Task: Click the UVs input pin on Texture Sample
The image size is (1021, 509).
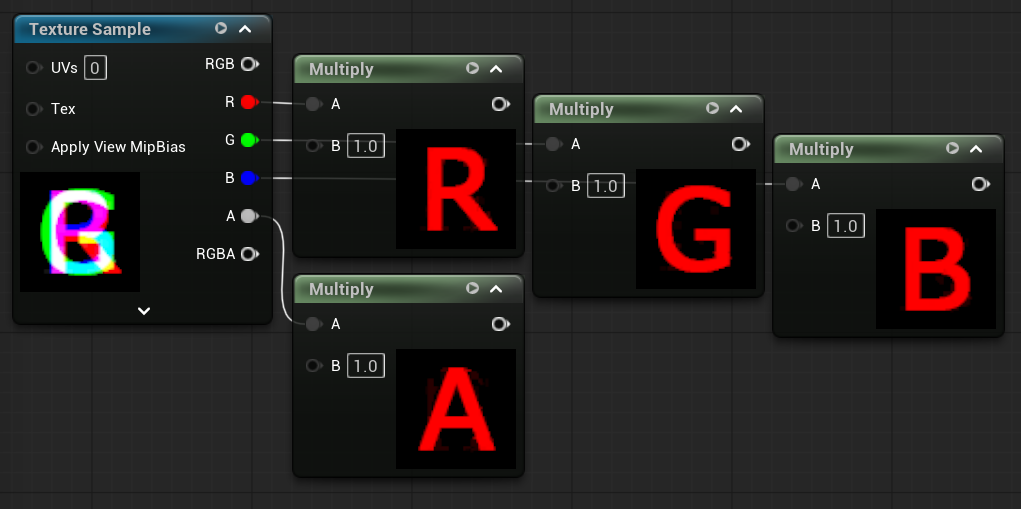Action: coord(34,68)
